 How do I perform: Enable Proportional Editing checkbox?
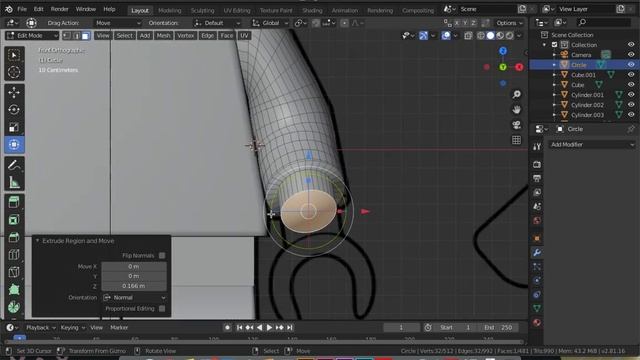[162, 309]
